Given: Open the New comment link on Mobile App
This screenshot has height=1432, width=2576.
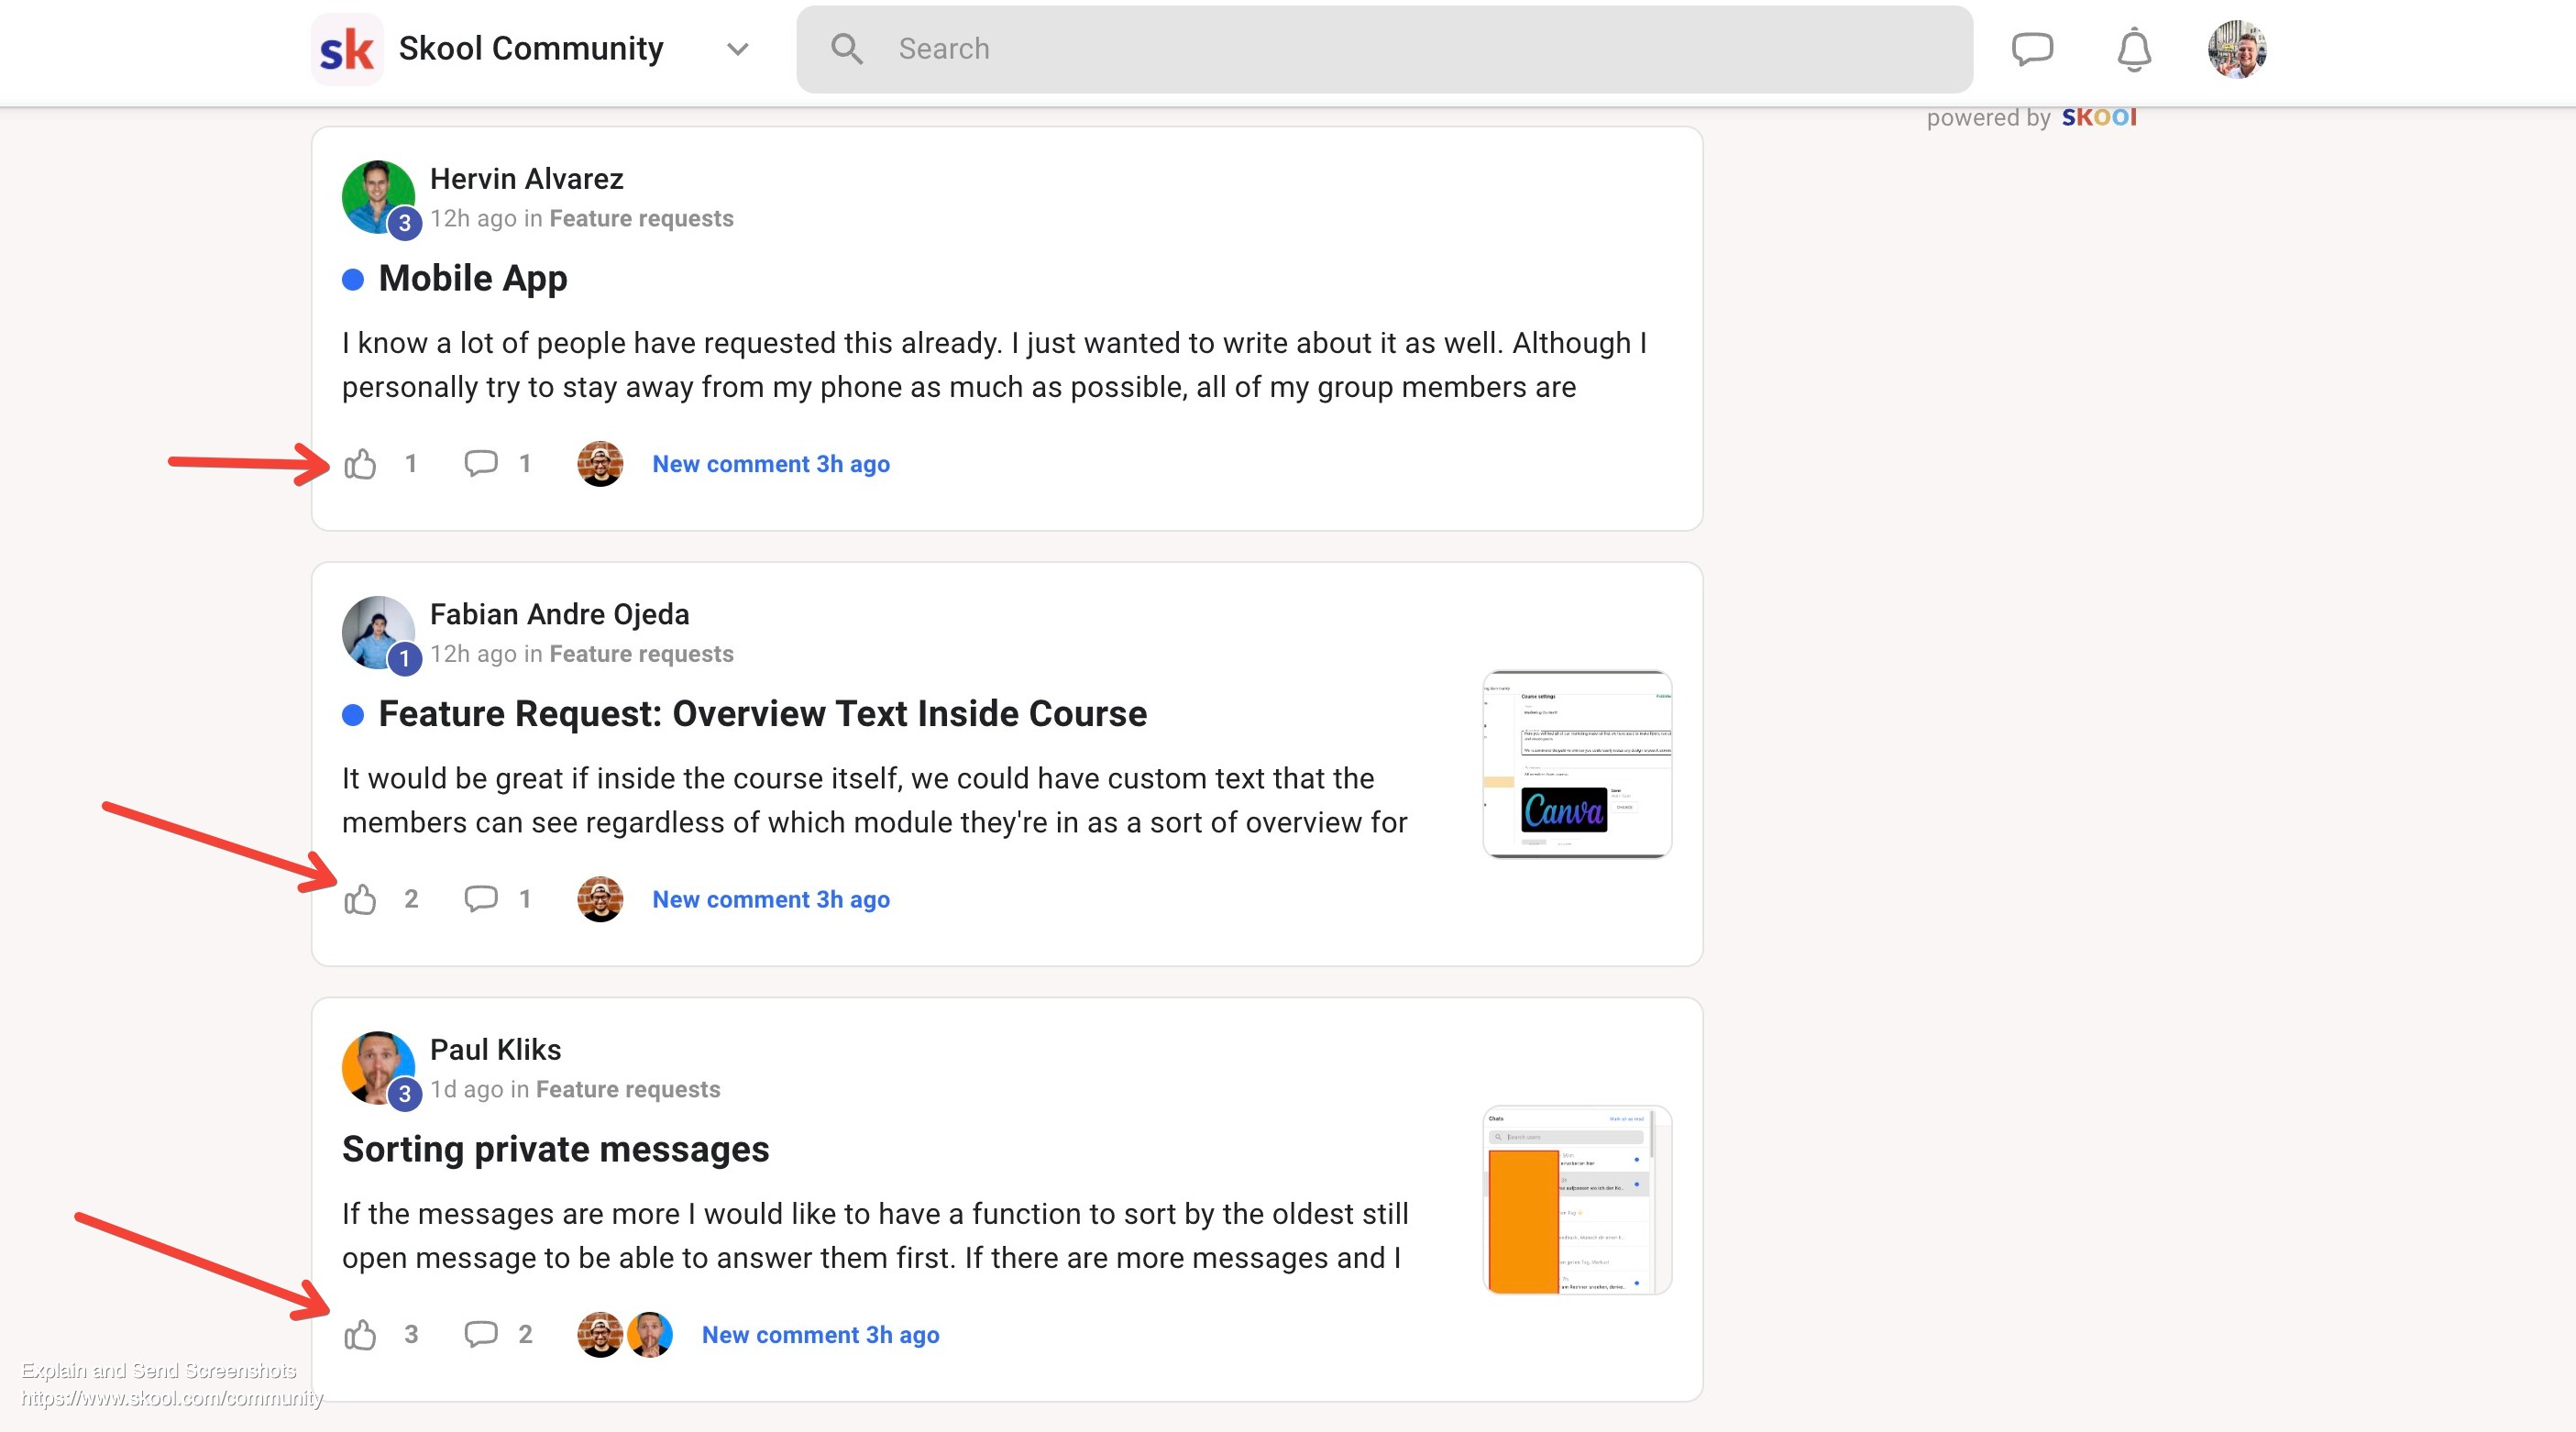Looking at the screenshot, I should point(770,464).
